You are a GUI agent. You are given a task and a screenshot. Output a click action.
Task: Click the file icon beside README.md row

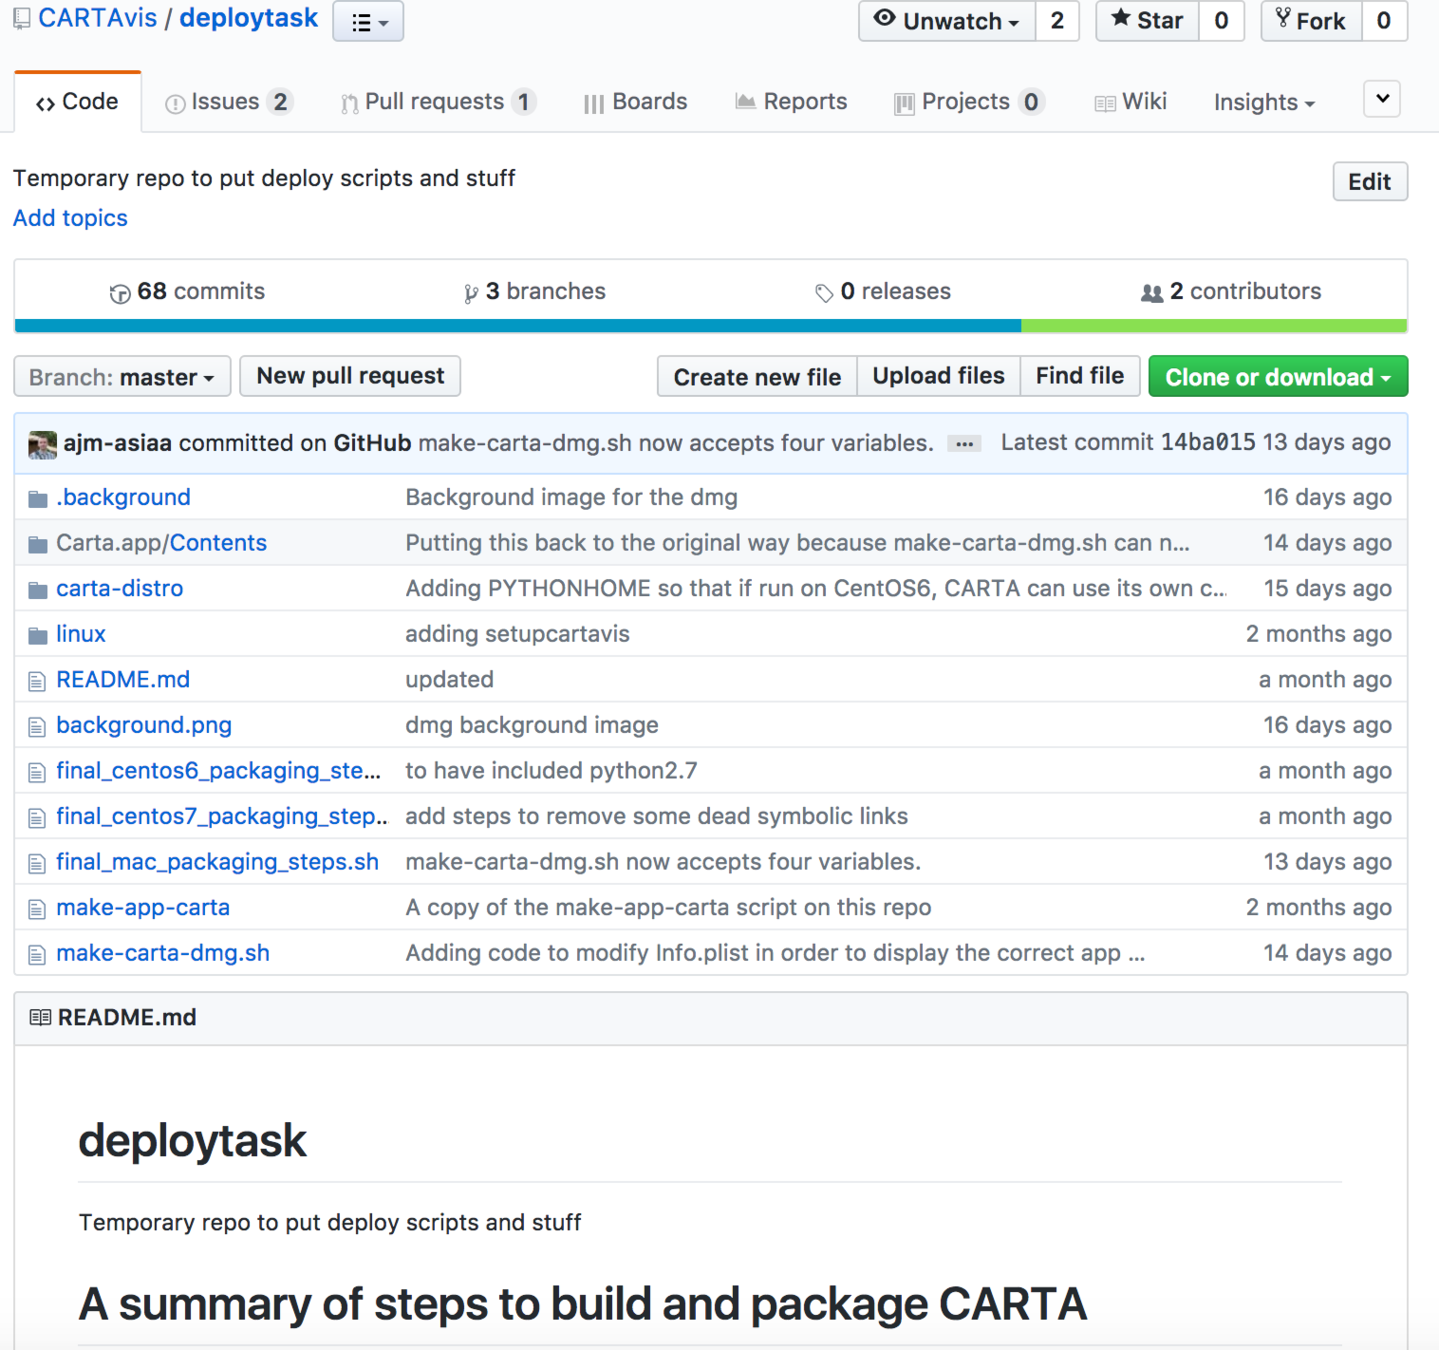point(37,681)
